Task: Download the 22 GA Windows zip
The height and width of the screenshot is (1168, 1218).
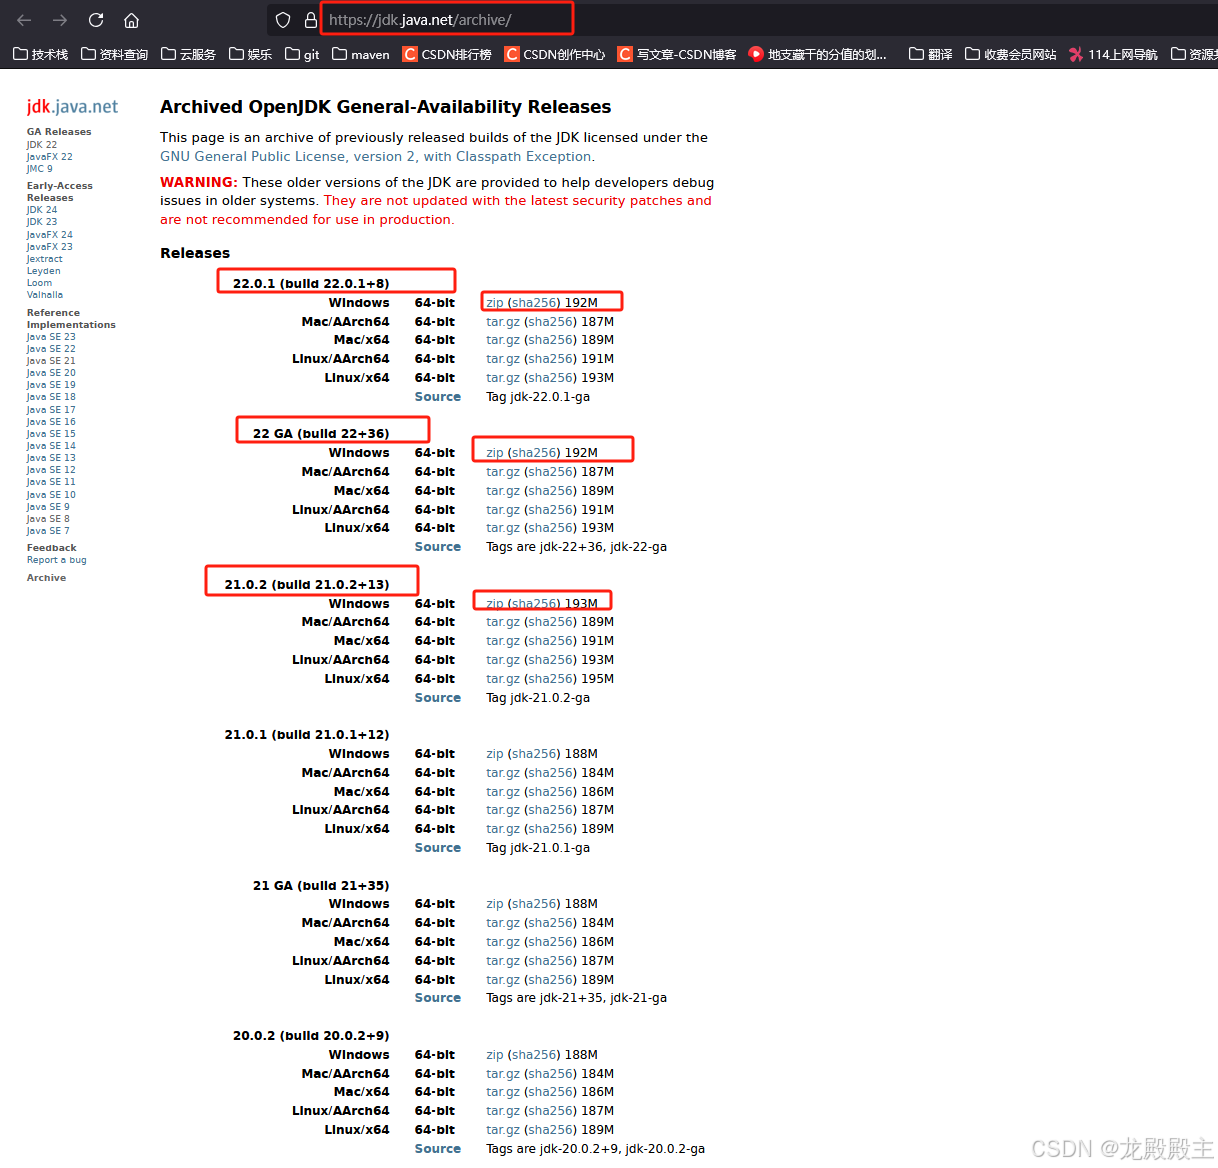Action: (495, 453)
